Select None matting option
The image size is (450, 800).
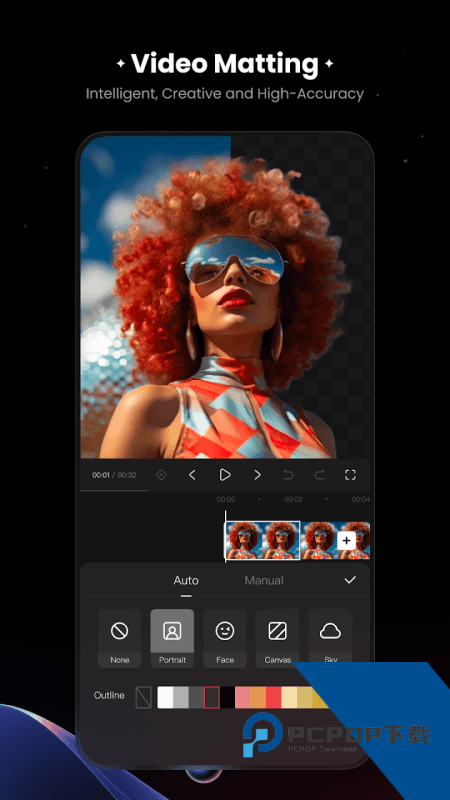pos(119,638)
